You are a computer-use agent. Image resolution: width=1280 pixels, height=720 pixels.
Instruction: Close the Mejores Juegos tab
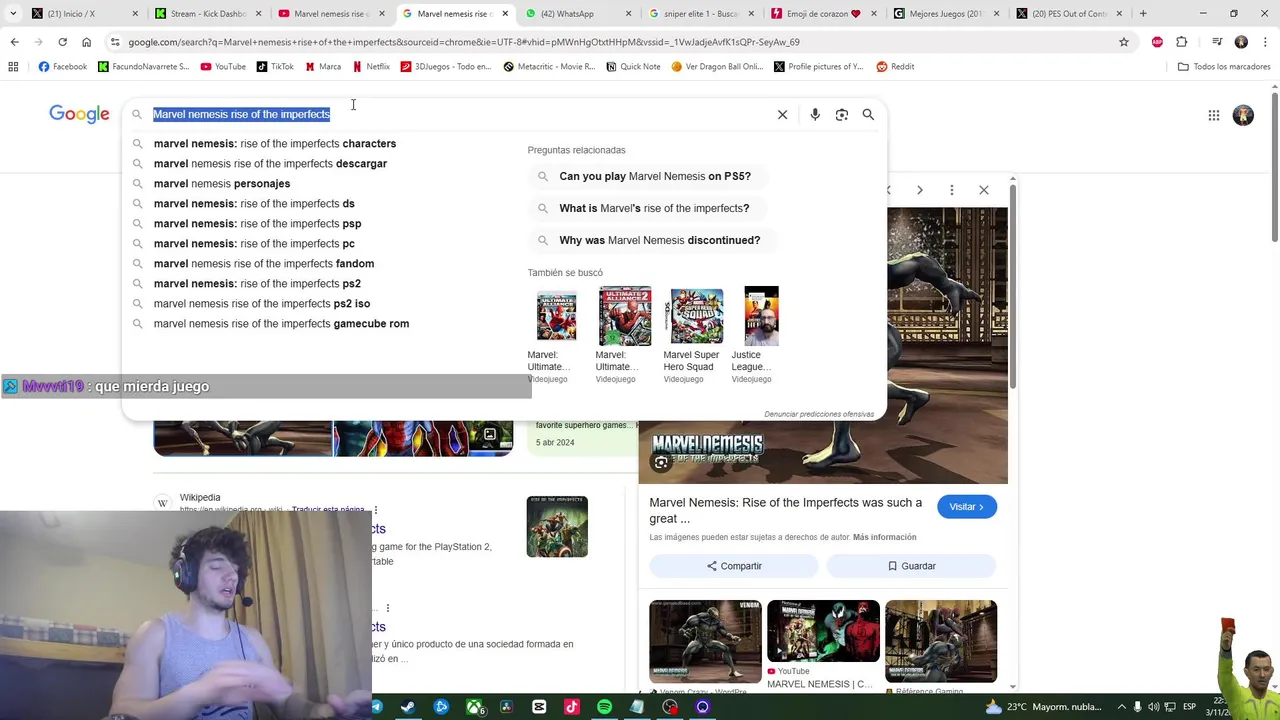998,14
